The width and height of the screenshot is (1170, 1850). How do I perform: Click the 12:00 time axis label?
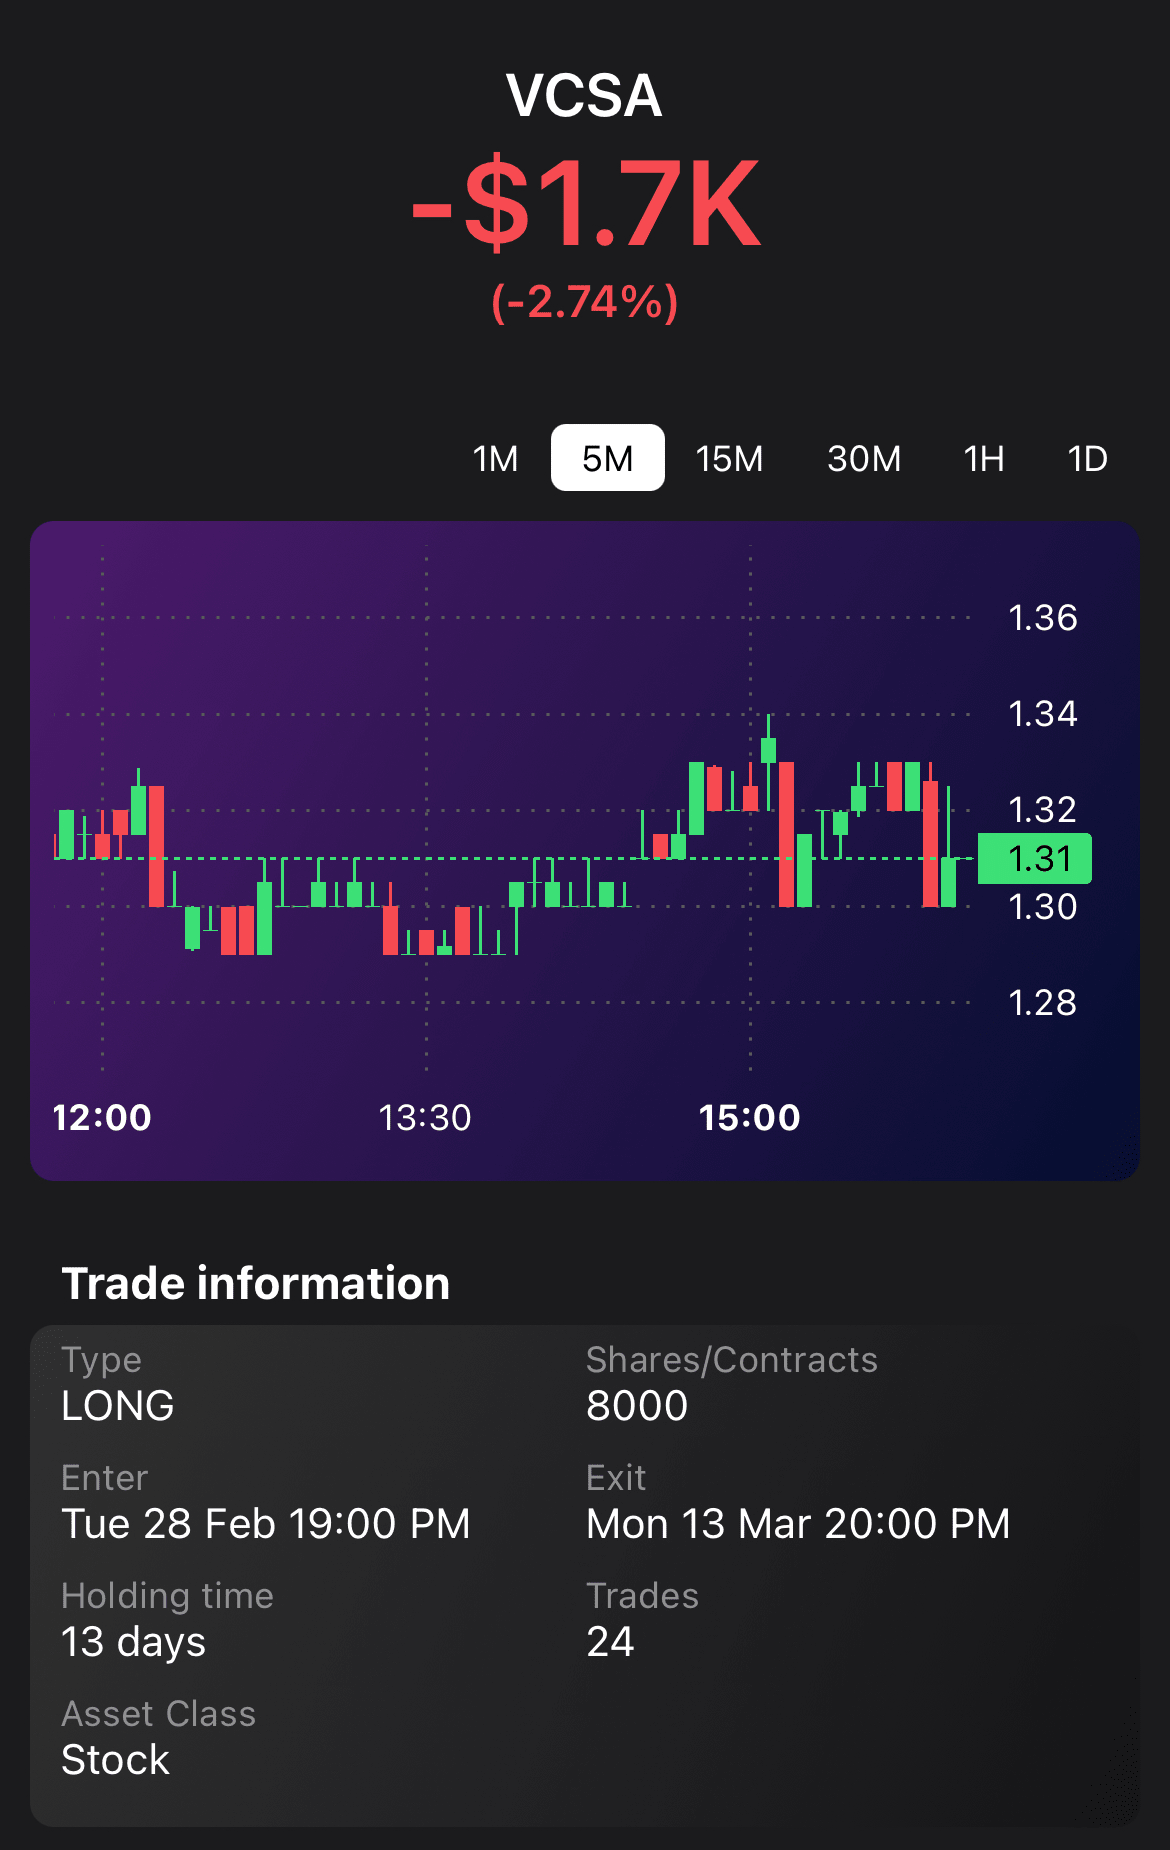coord(102,1117)
